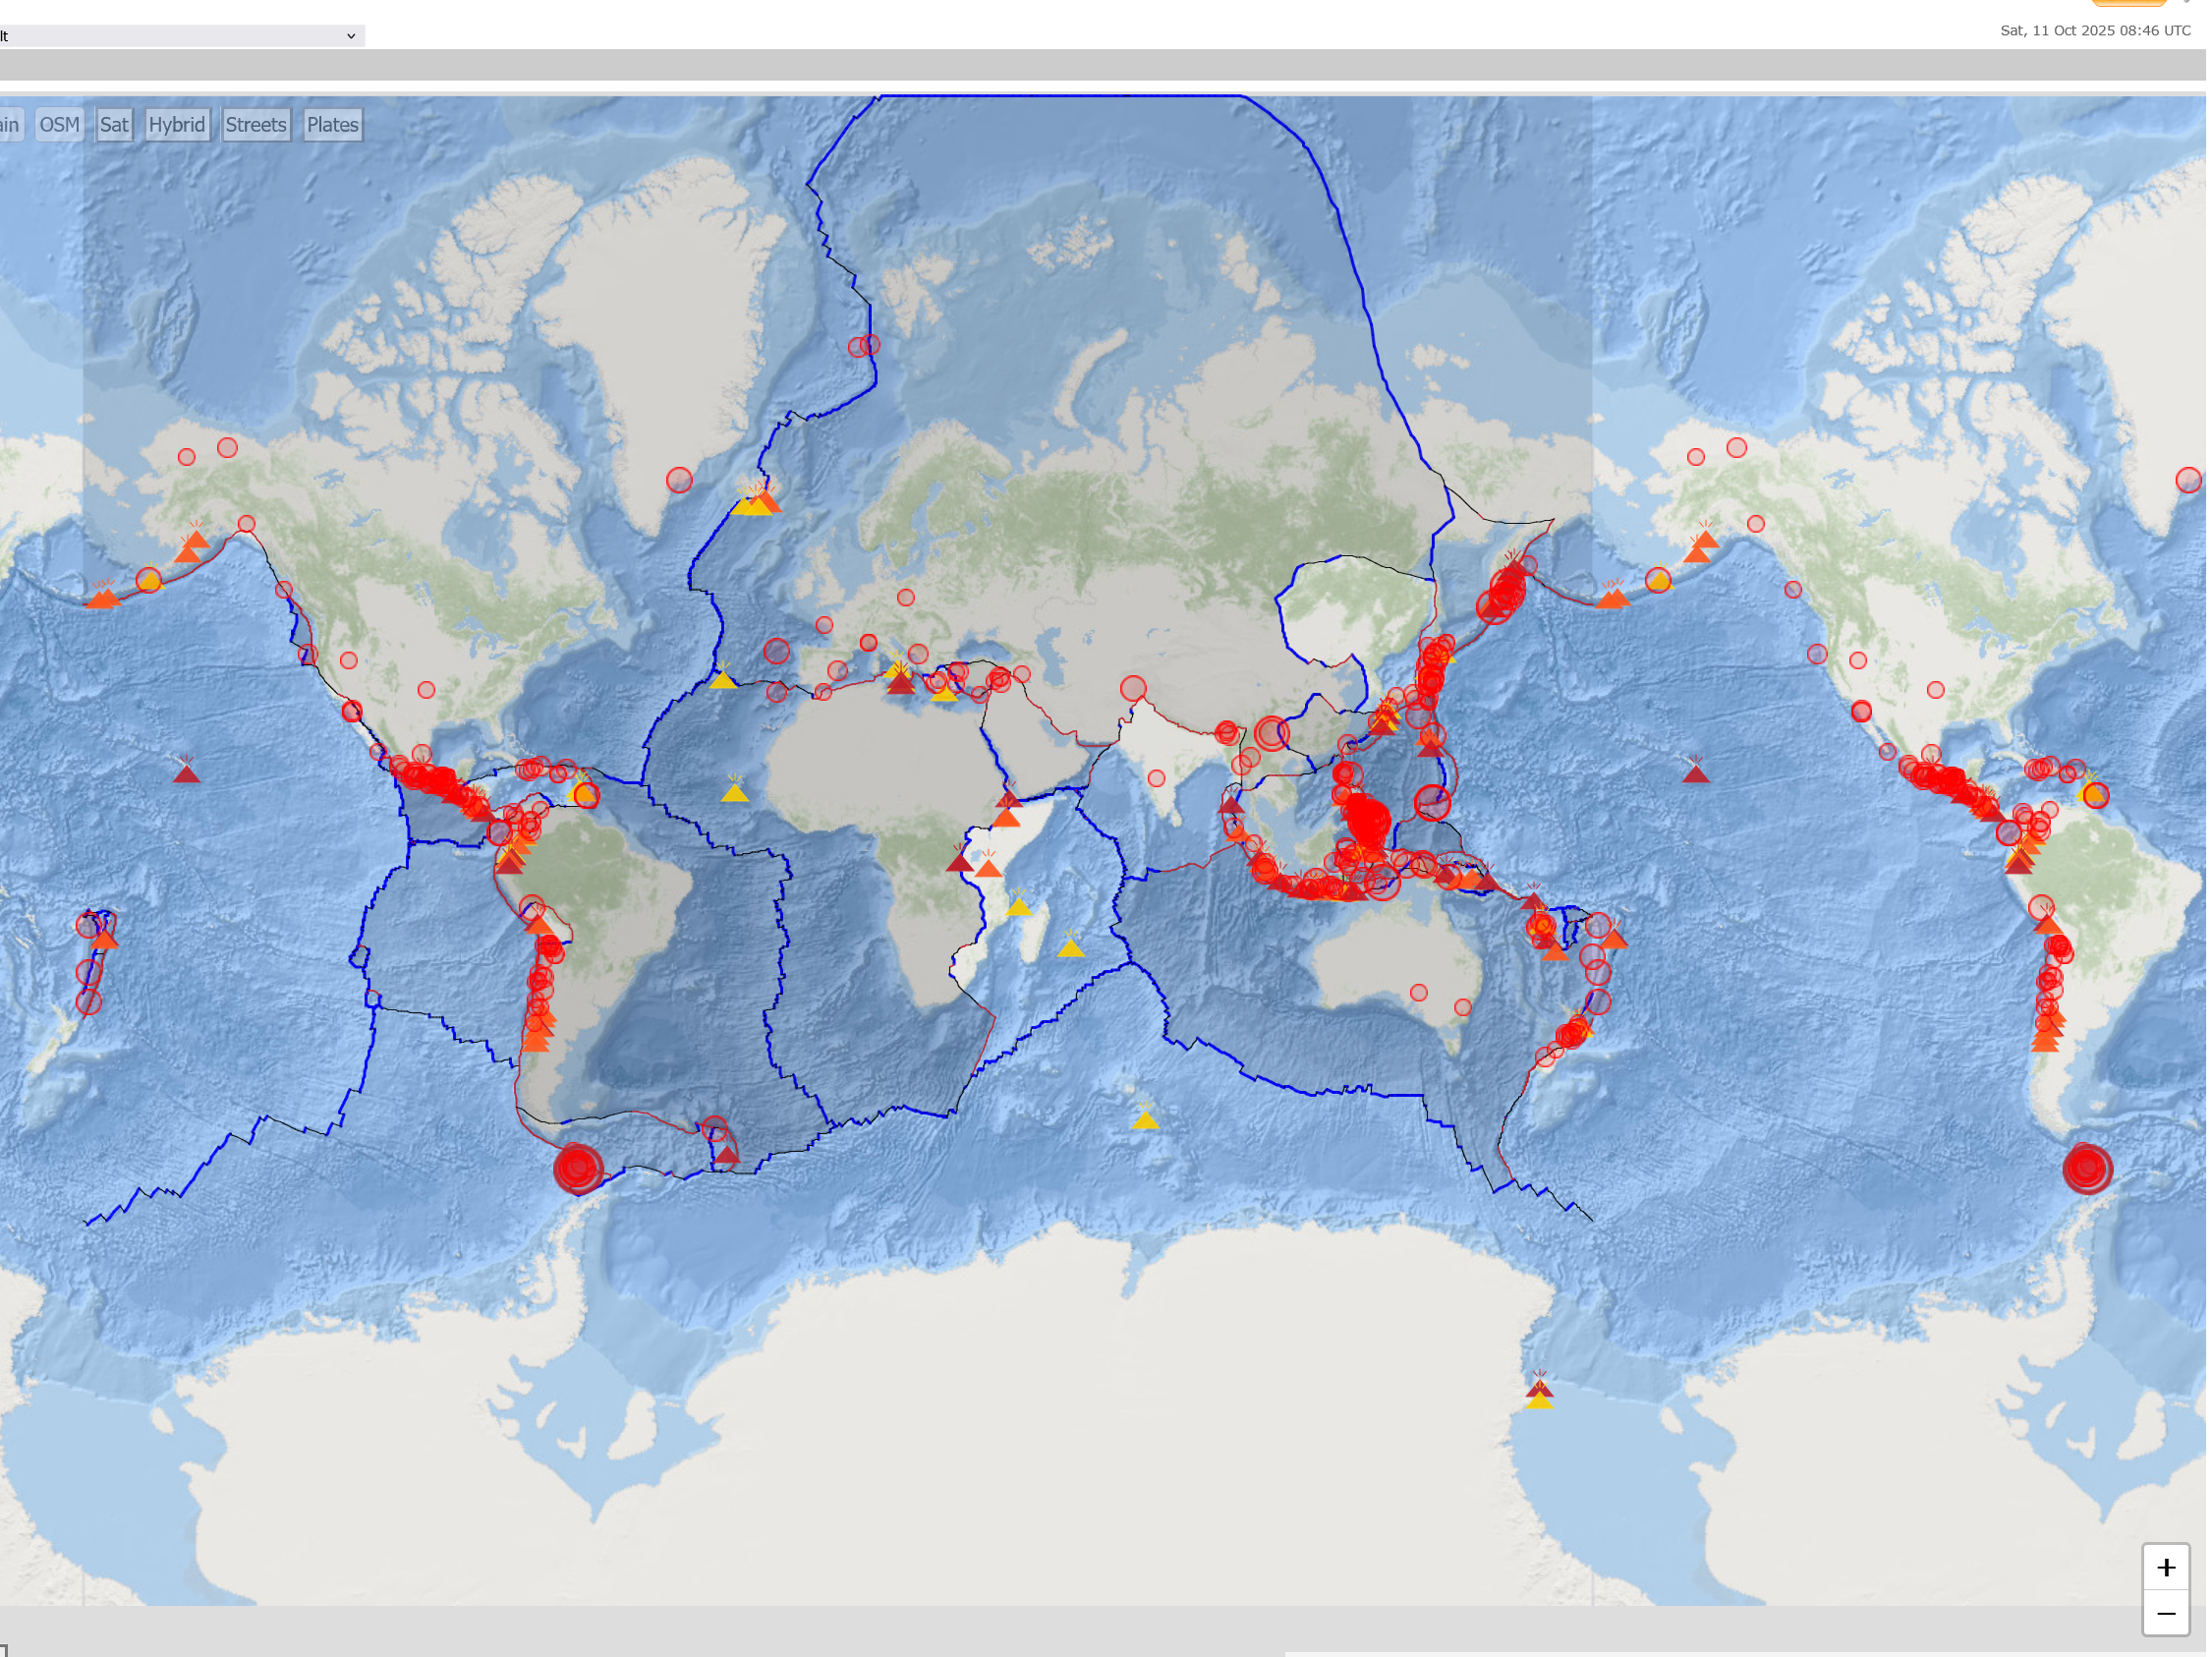Click earthquake circle in central Asia
This screenshot has height=1657, width=2212.
(x=1135, y=689)
